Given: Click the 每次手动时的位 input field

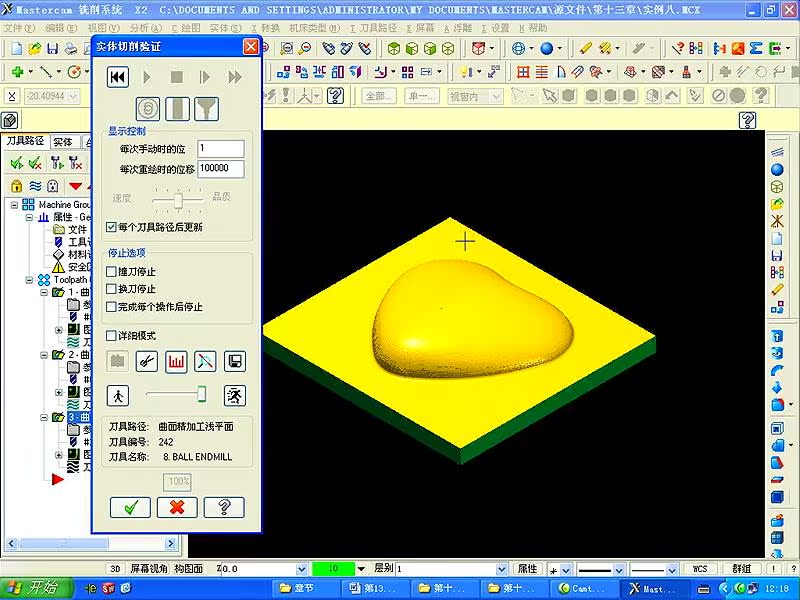Looking at the screenshot, I should 221,148.
